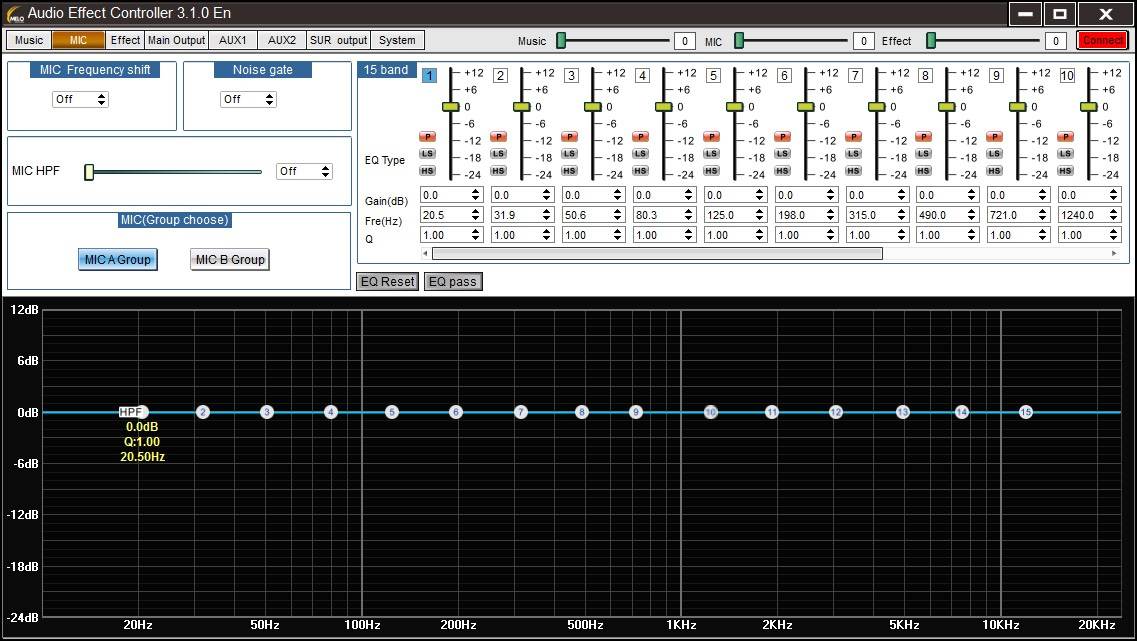Activate the band 4 number box

pos(642,75)
